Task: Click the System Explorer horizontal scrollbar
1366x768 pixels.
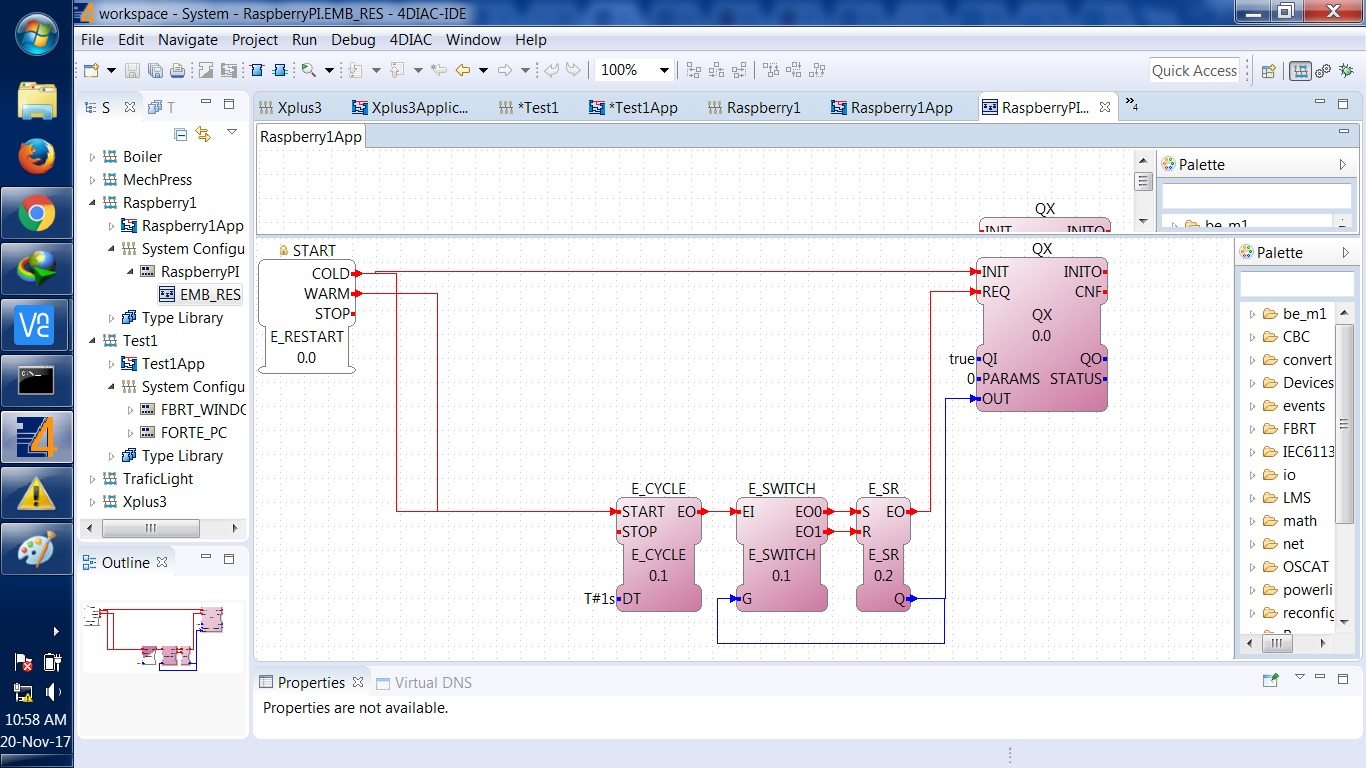Action: pos(151,528)
